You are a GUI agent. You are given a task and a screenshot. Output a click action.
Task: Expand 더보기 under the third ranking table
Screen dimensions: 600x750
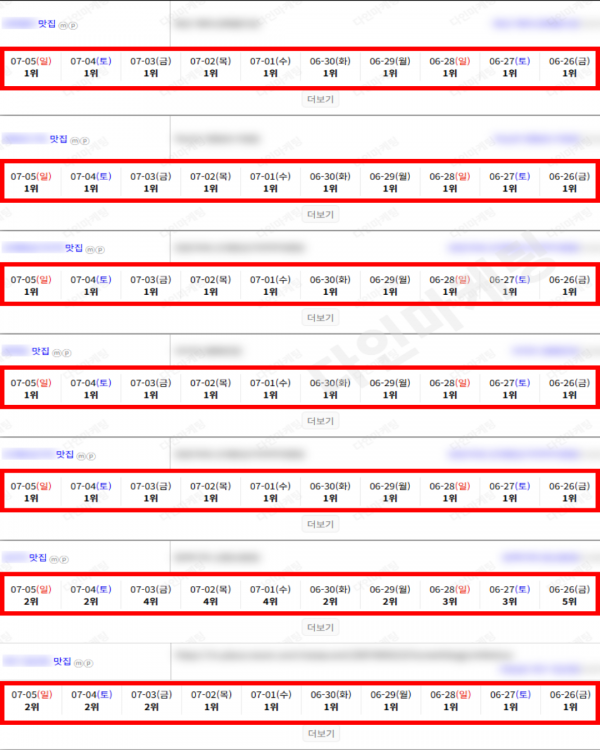point(321,318)
